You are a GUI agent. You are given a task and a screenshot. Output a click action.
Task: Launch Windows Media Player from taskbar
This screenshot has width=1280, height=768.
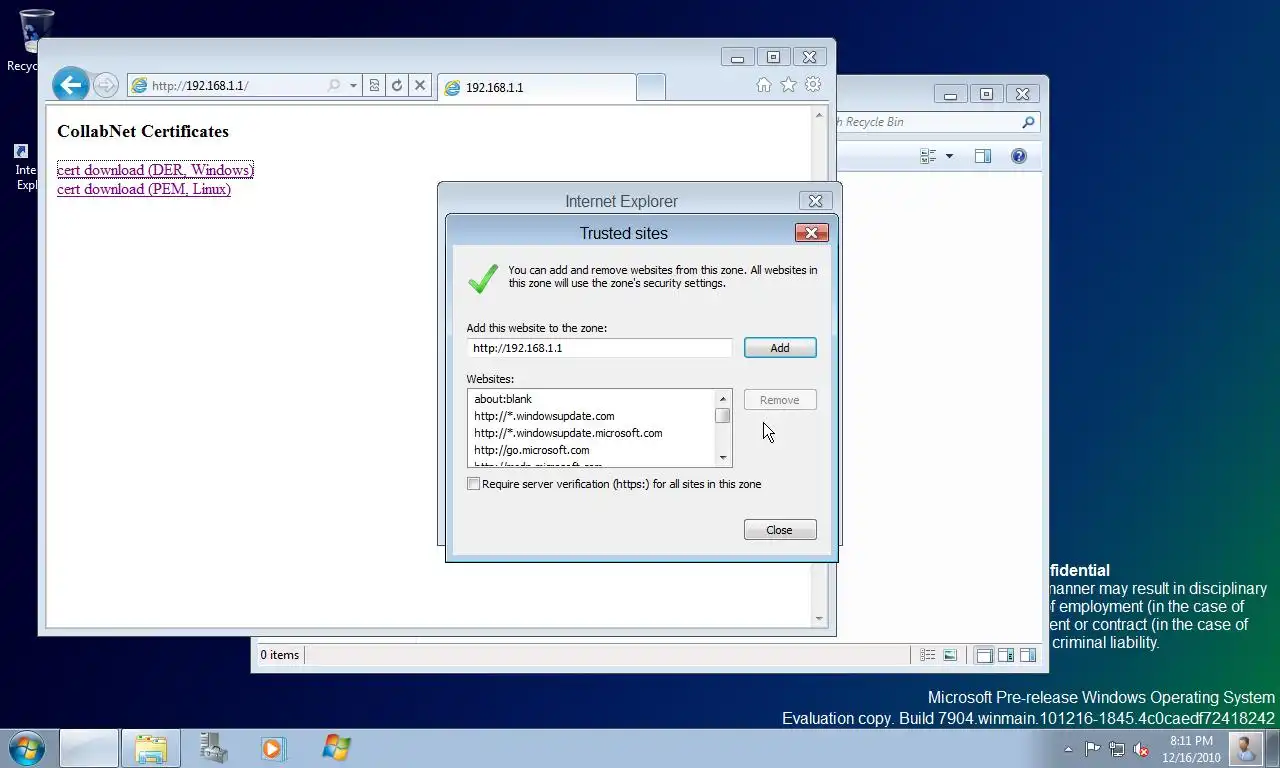pyautogui.click(x=273, y=748)
